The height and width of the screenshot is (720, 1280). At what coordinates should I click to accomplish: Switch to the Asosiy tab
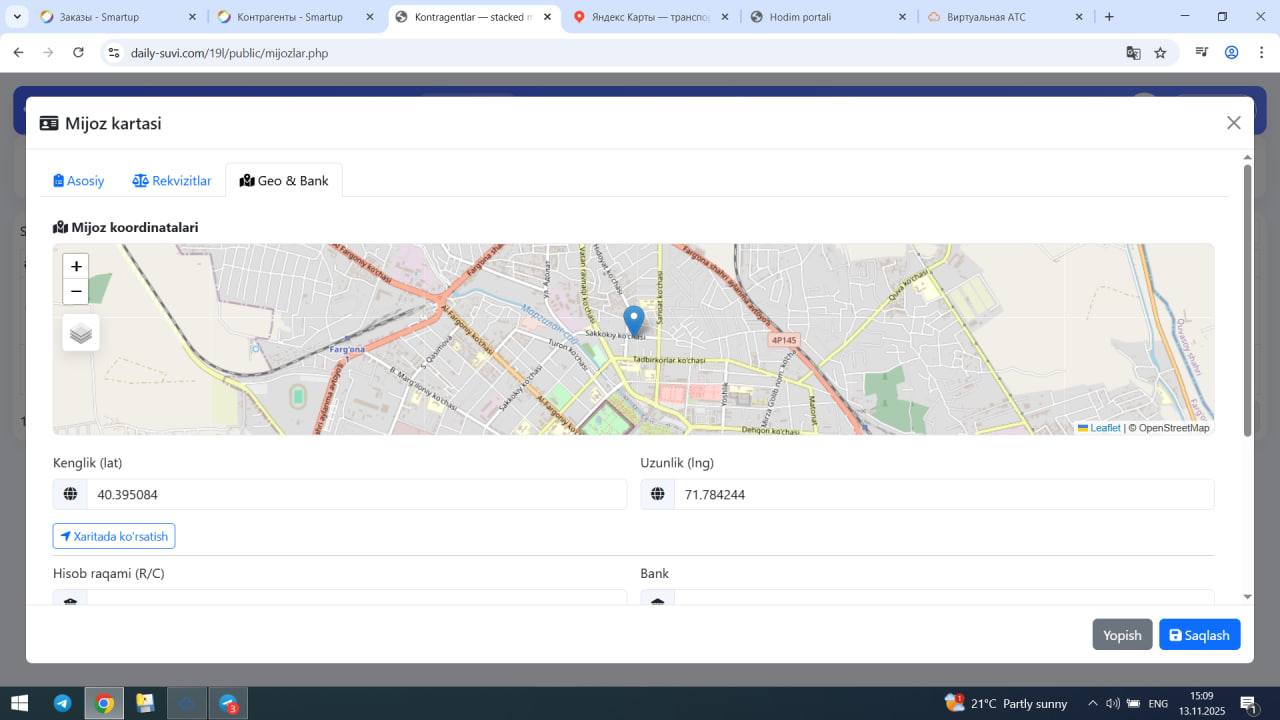(79, 181)
